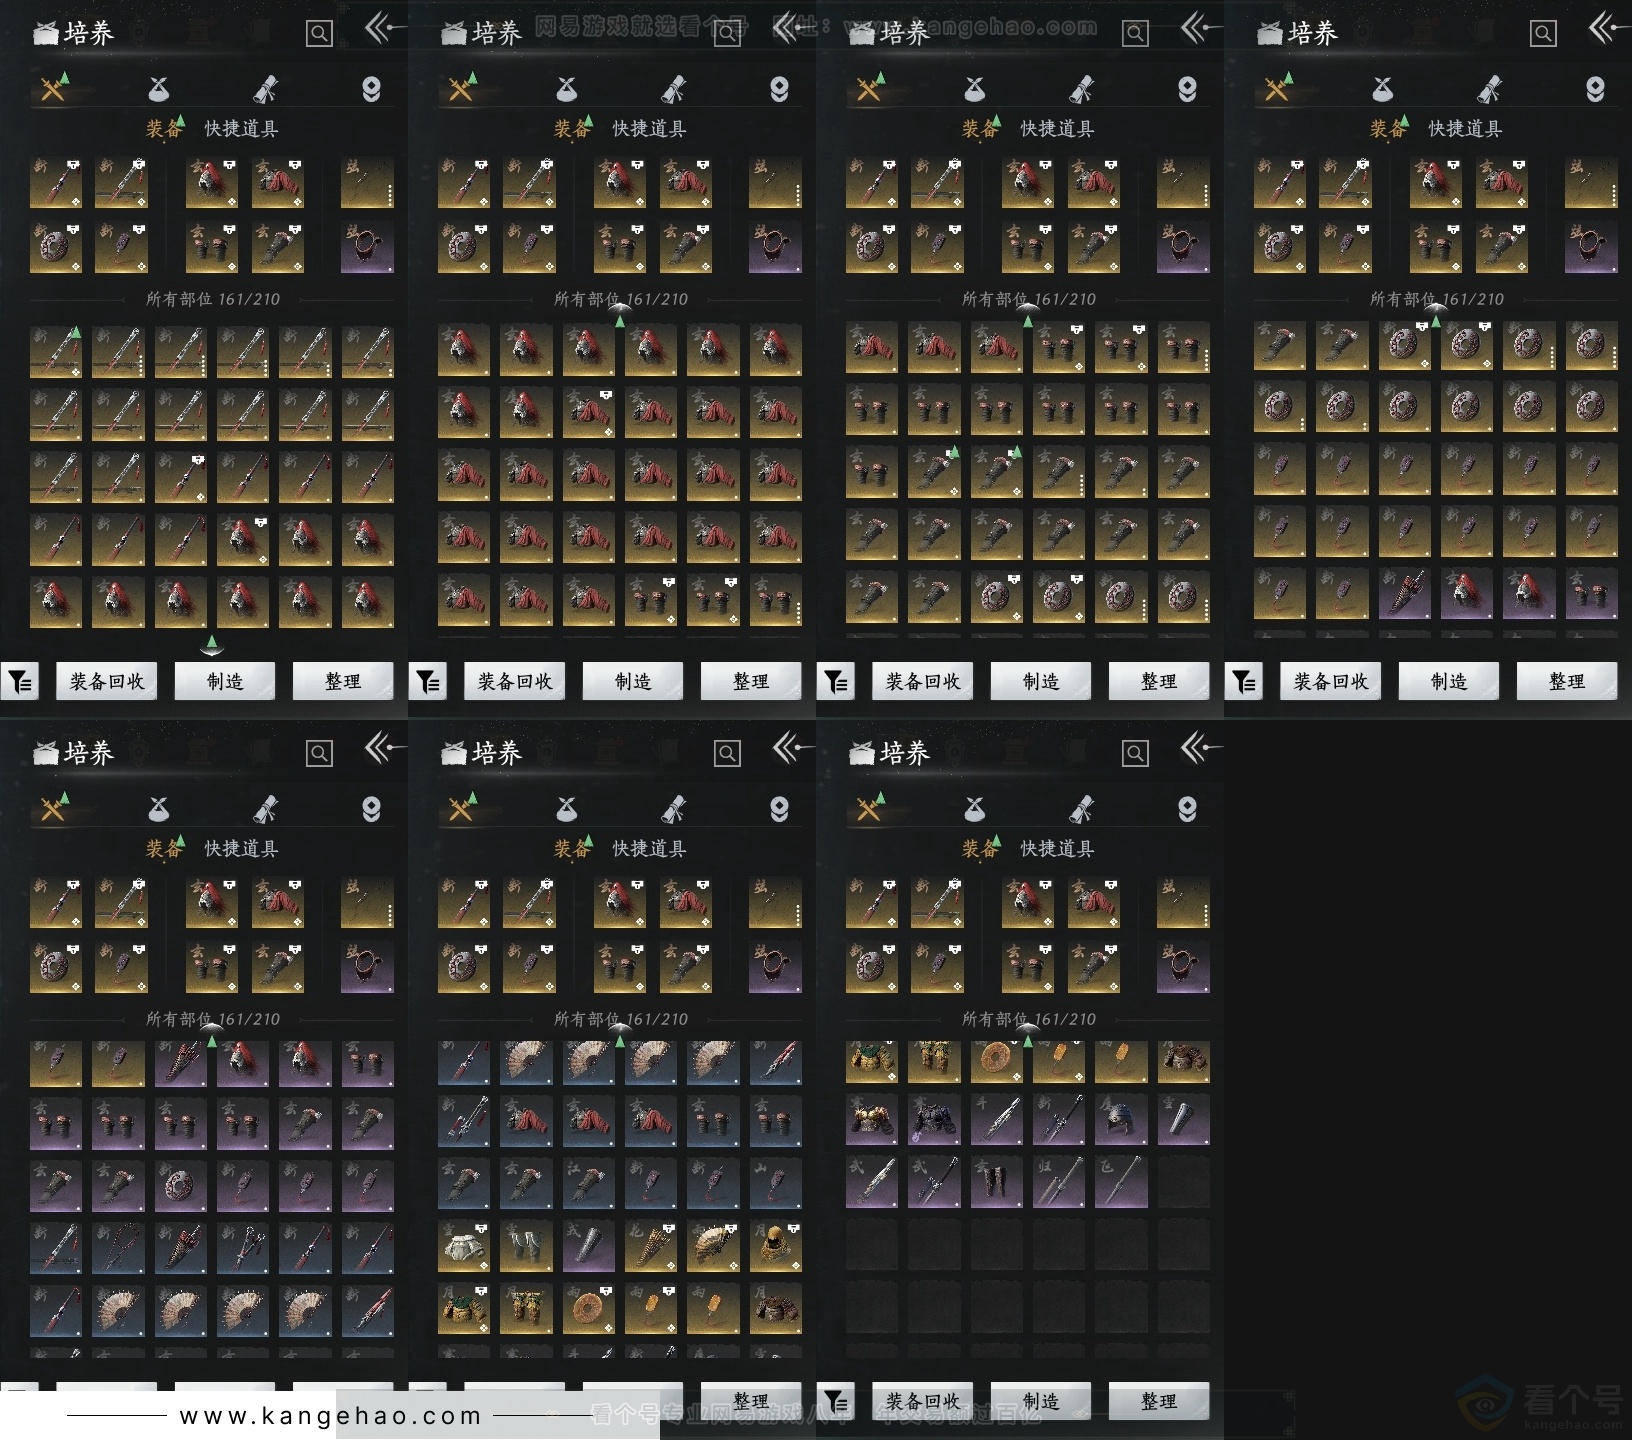
Task: Open filter icon in the bottom-right panel
Action: [836, 1402]
